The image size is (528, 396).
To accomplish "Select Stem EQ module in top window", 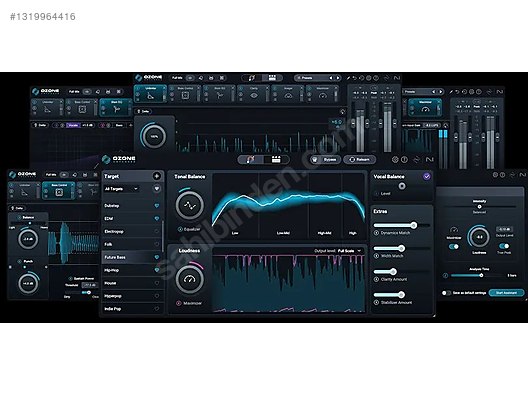I will tap(219, 93).
